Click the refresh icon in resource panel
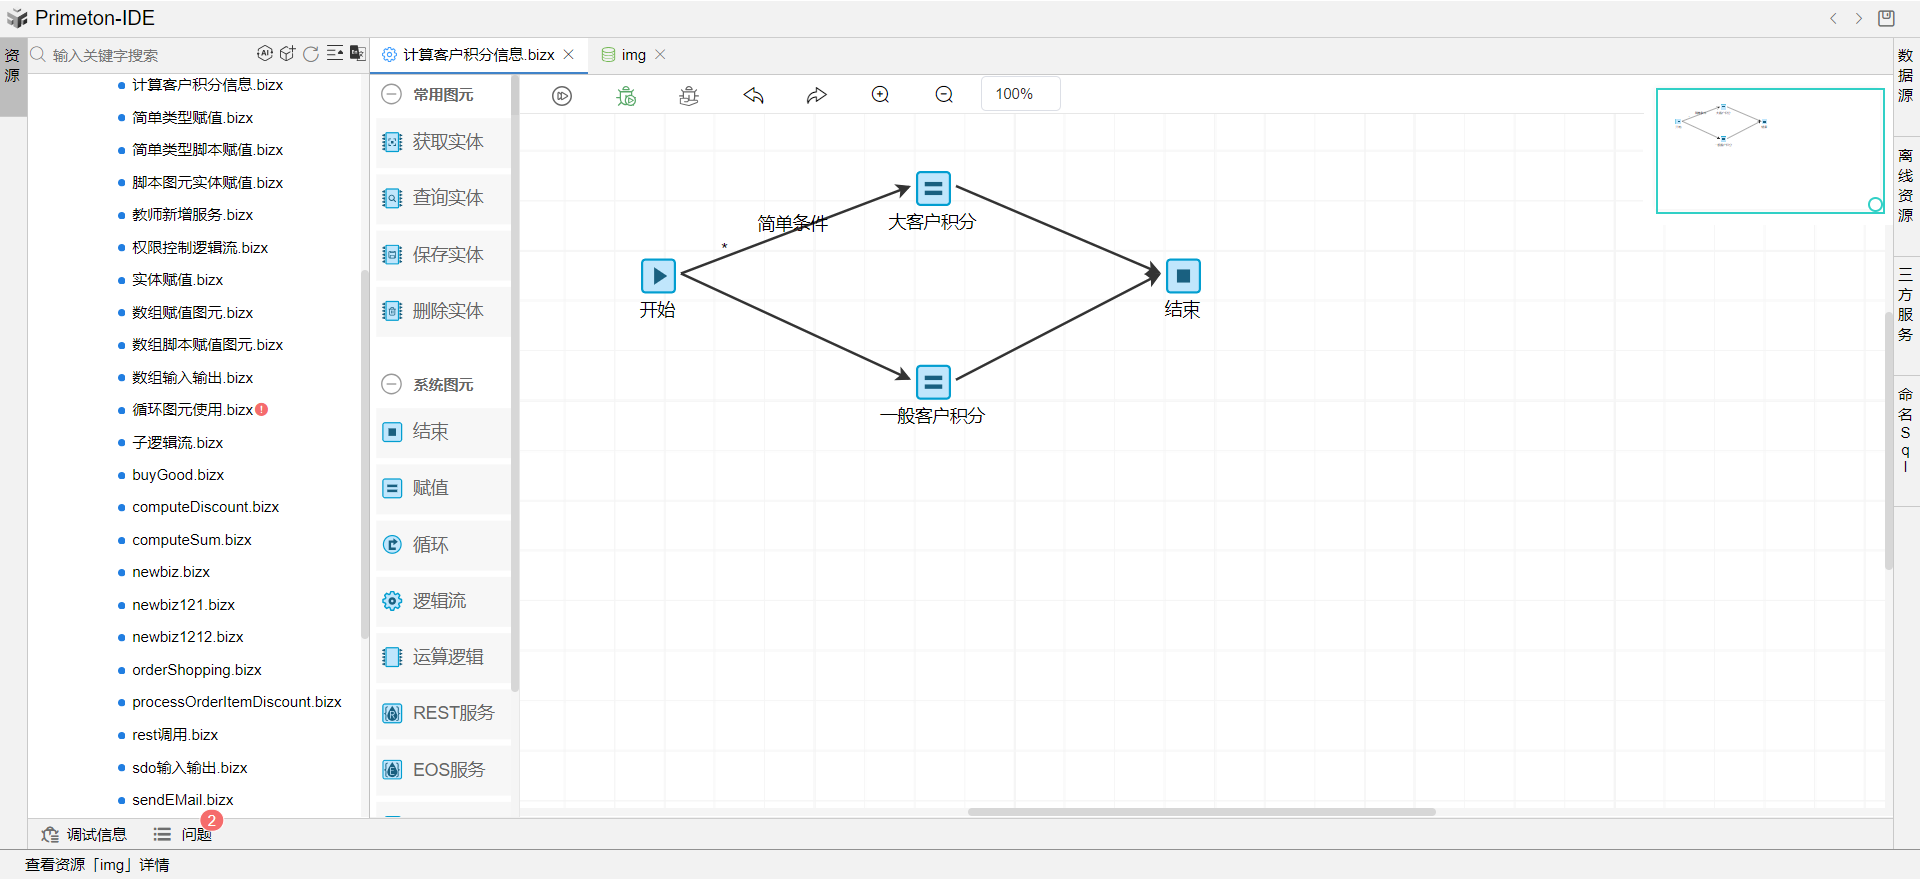This screenshot has width=1920, height=880. pos(311,54)
